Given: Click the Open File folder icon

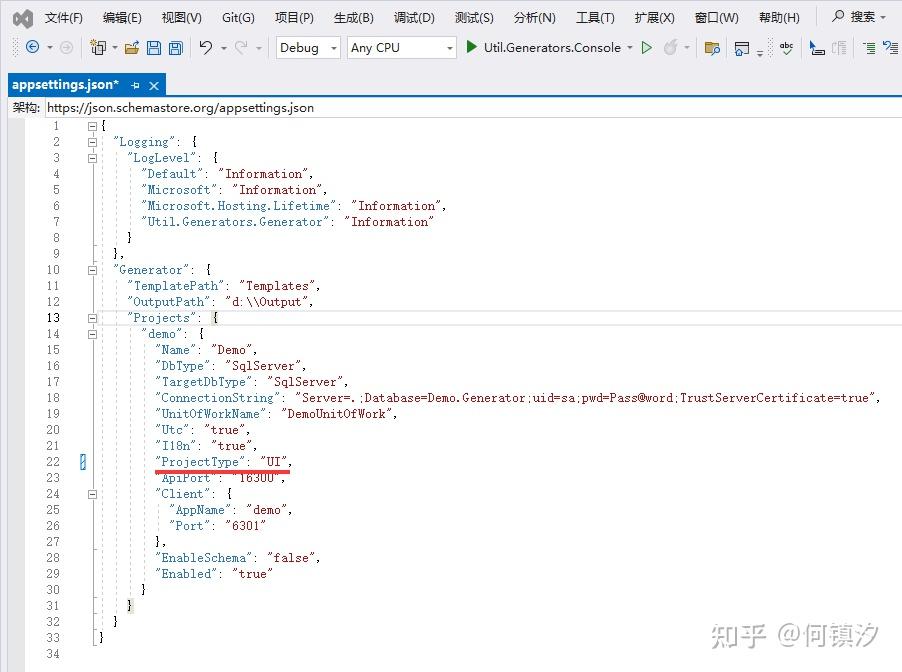Looking at the screenshot, I should (132, 48).
